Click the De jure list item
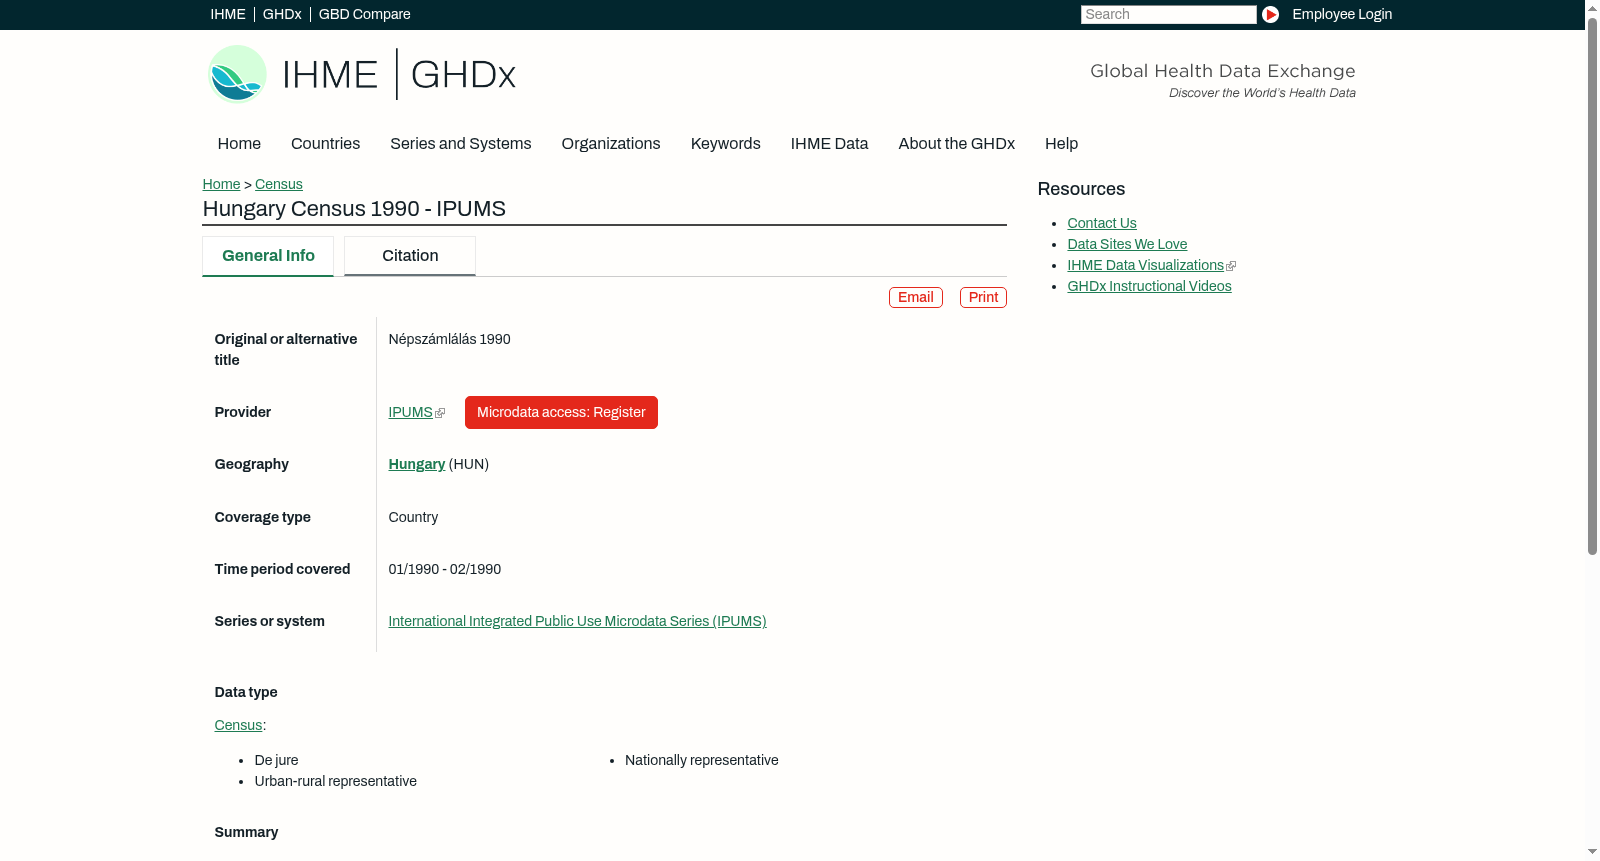The height and width of the screenshot is (861, 1600). tap(276, 760)
